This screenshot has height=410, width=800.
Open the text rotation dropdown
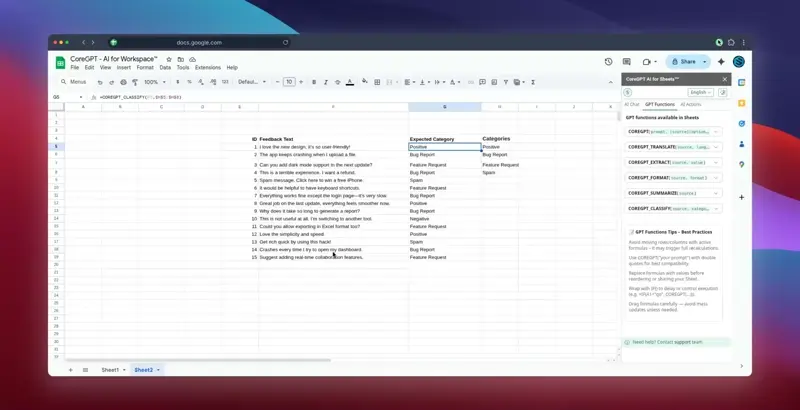point(454,82)
